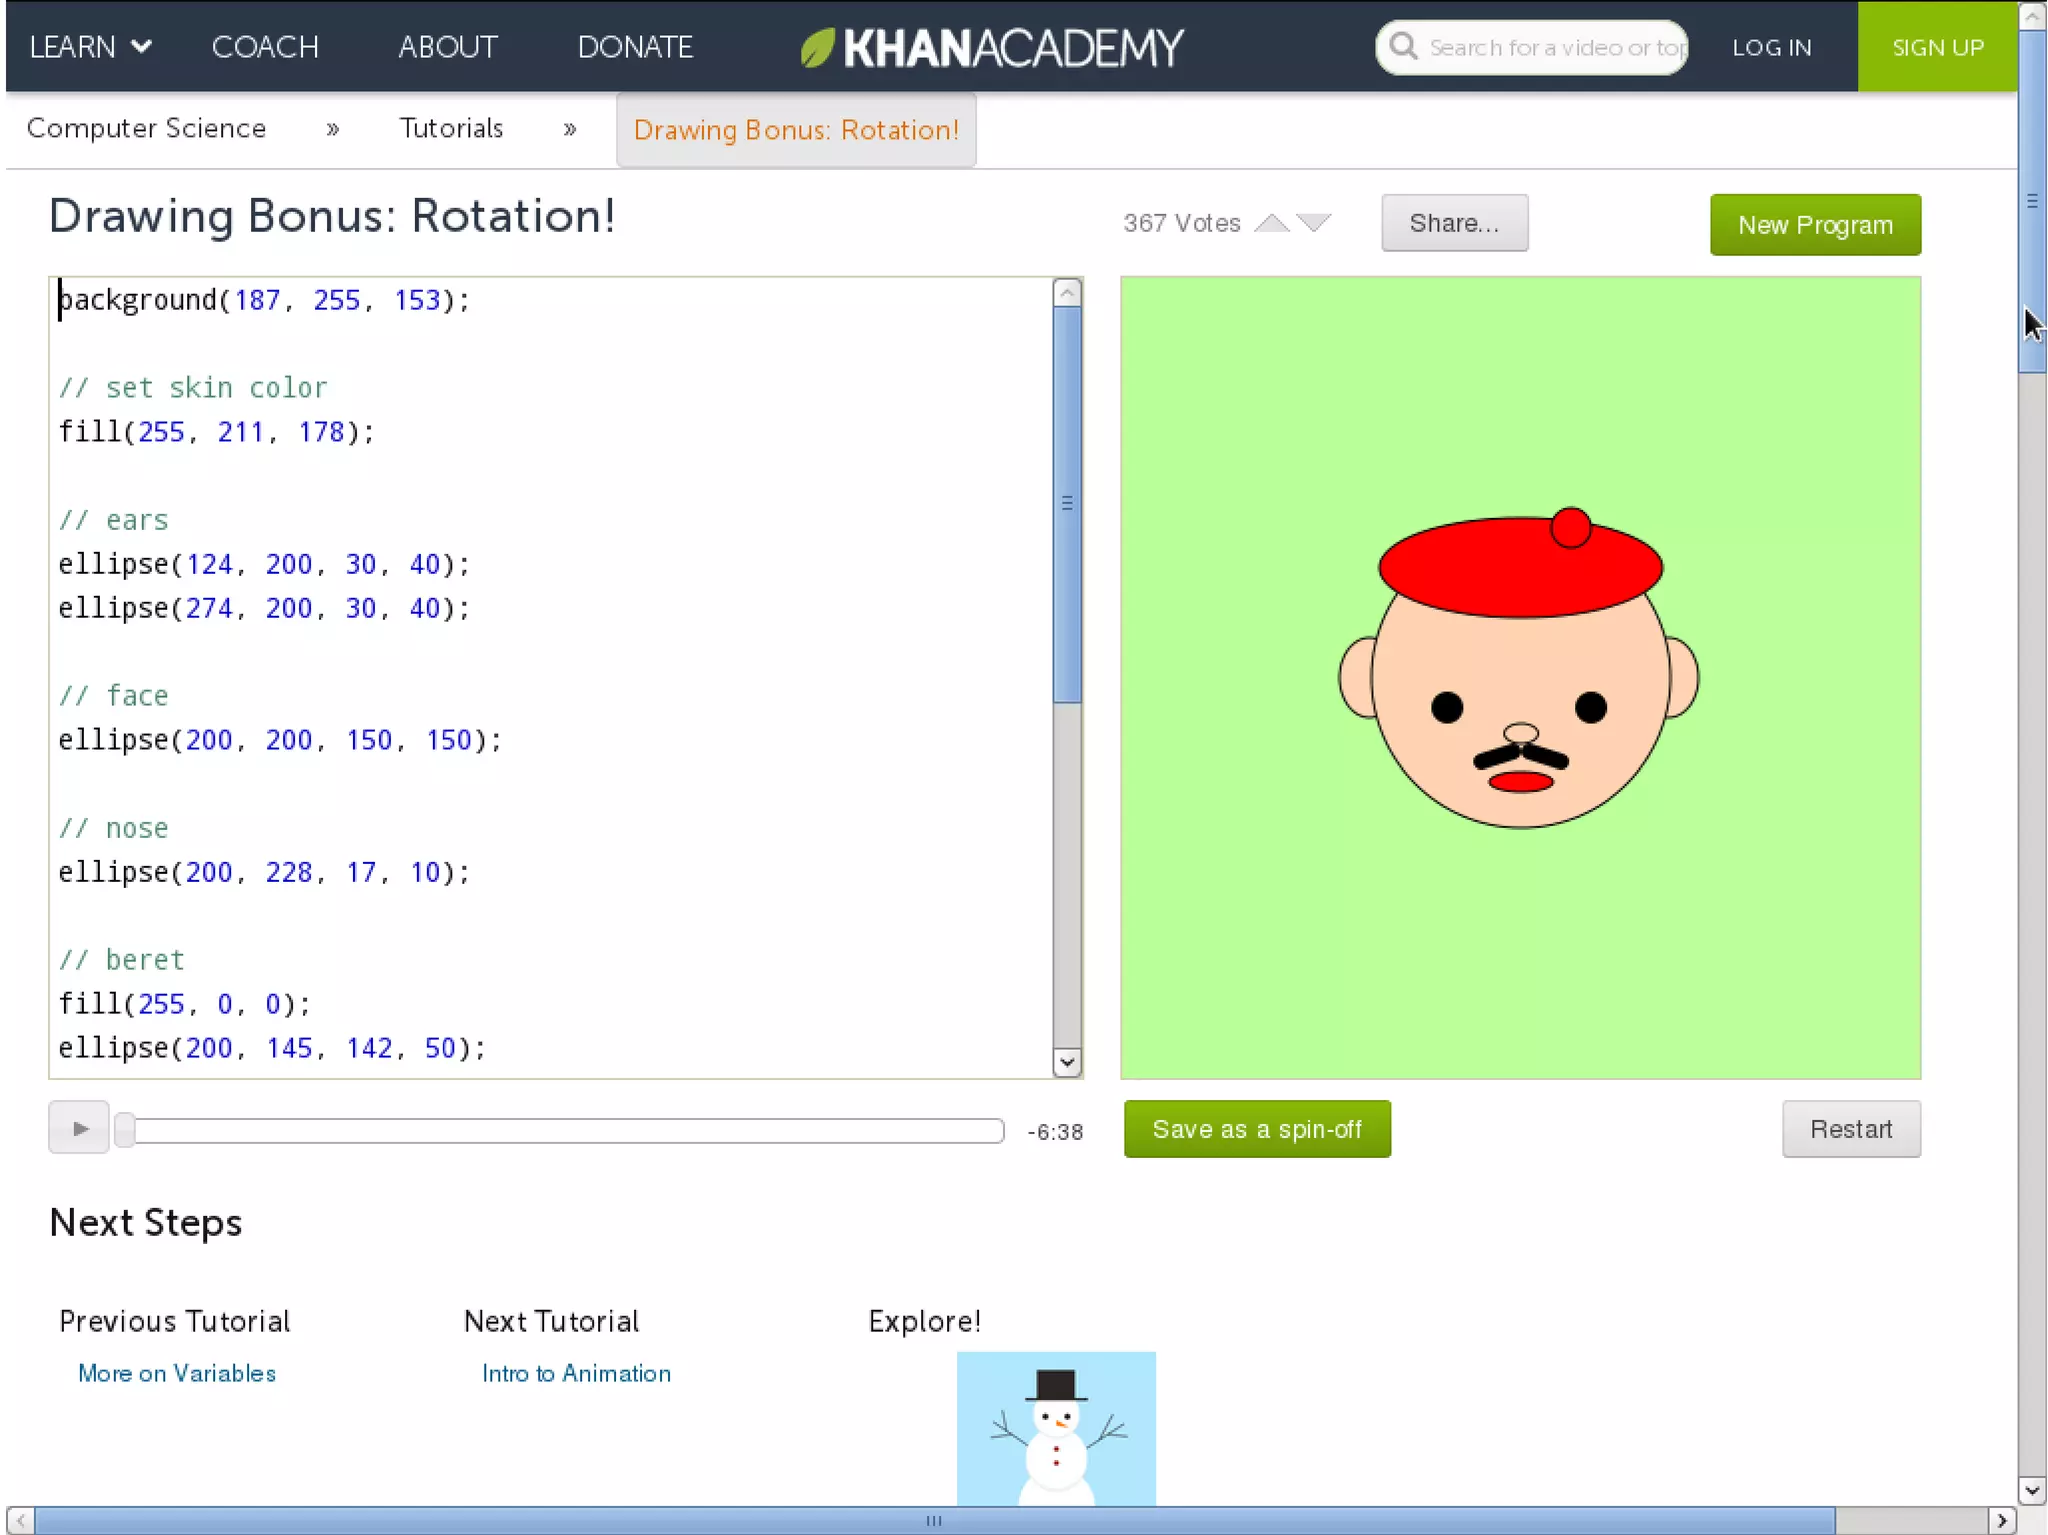Click into the search input field

[x=1555, y=47]
